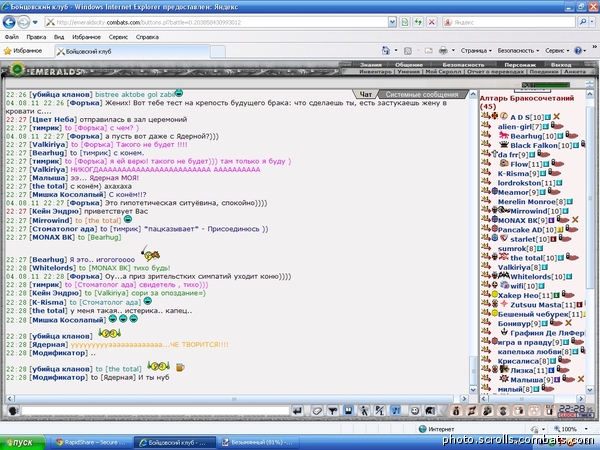Click the IE help question mark icon
This screenshot has width=600, height=450.
pos(578,51)
